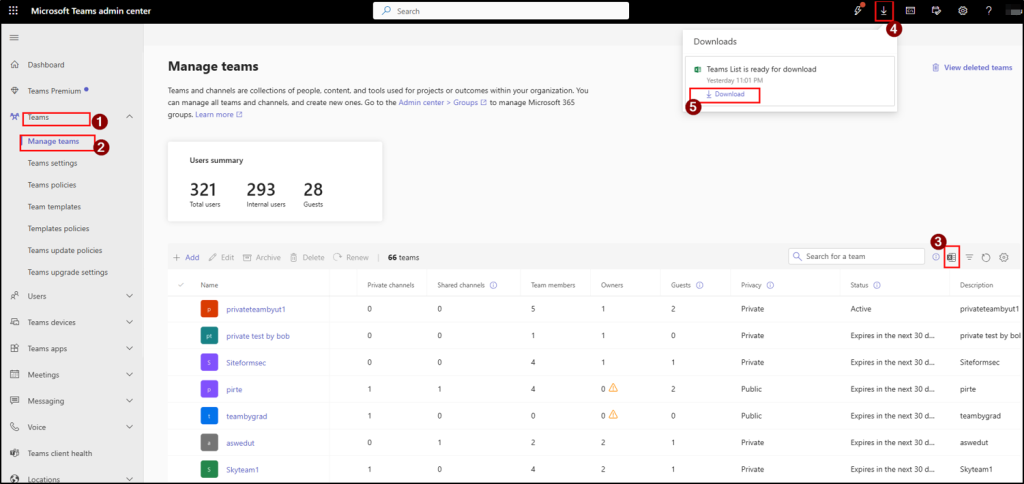The height and width of the screenshot is (484, 1024).
Task: Collapse the Teams navigation section
Action: coord(129,117)
